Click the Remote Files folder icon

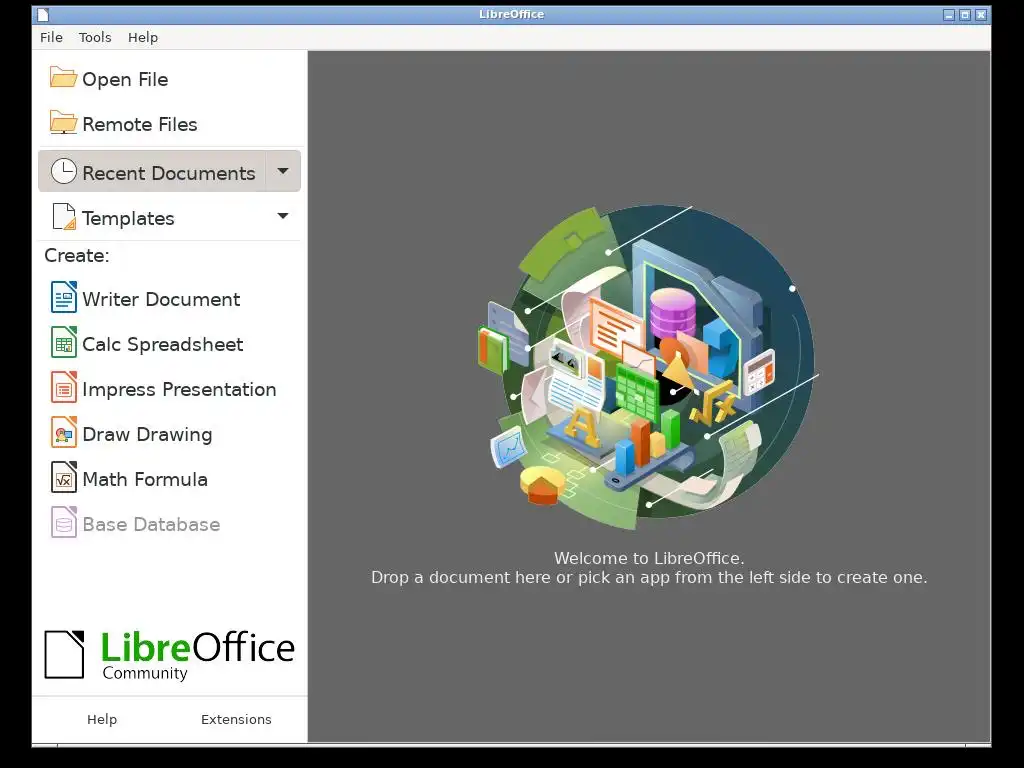point(63,123)
